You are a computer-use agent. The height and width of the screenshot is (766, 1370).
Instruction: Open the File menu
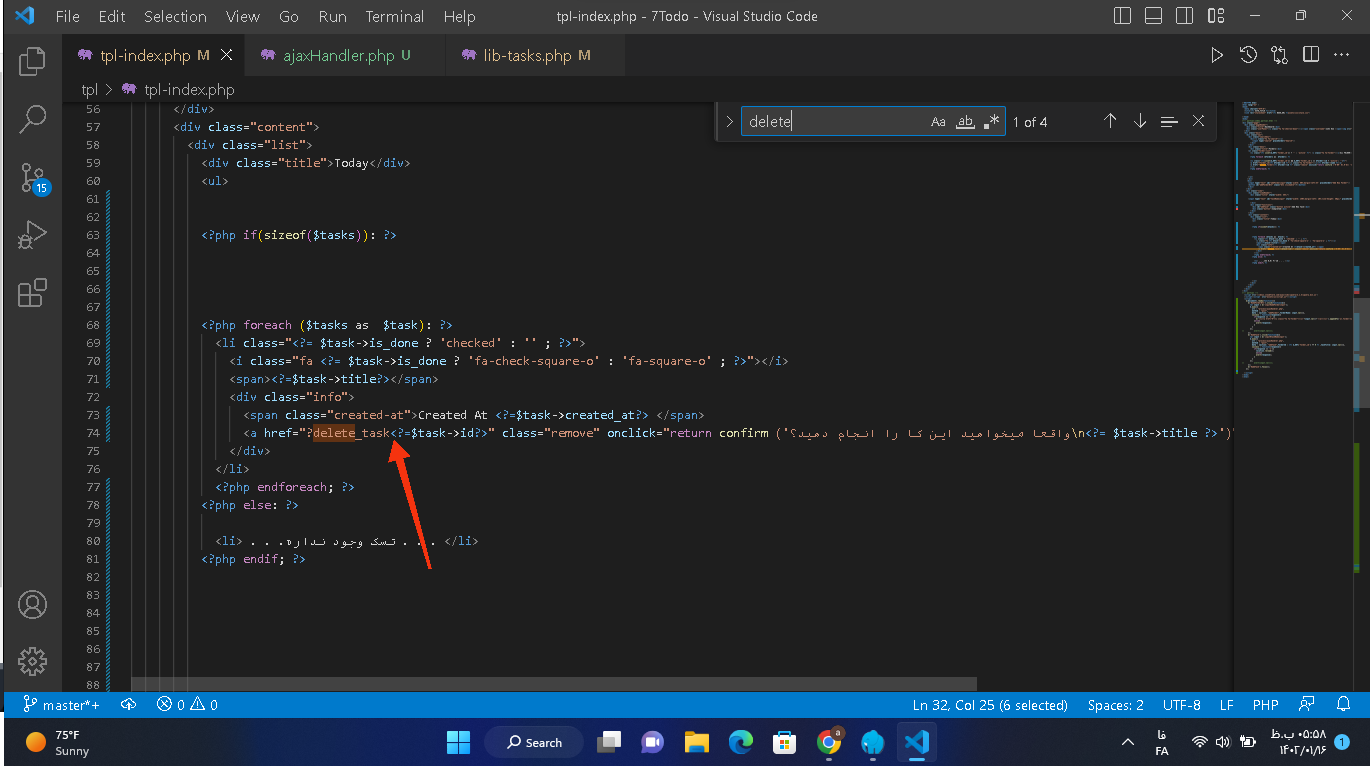click(x=68, y=16)
